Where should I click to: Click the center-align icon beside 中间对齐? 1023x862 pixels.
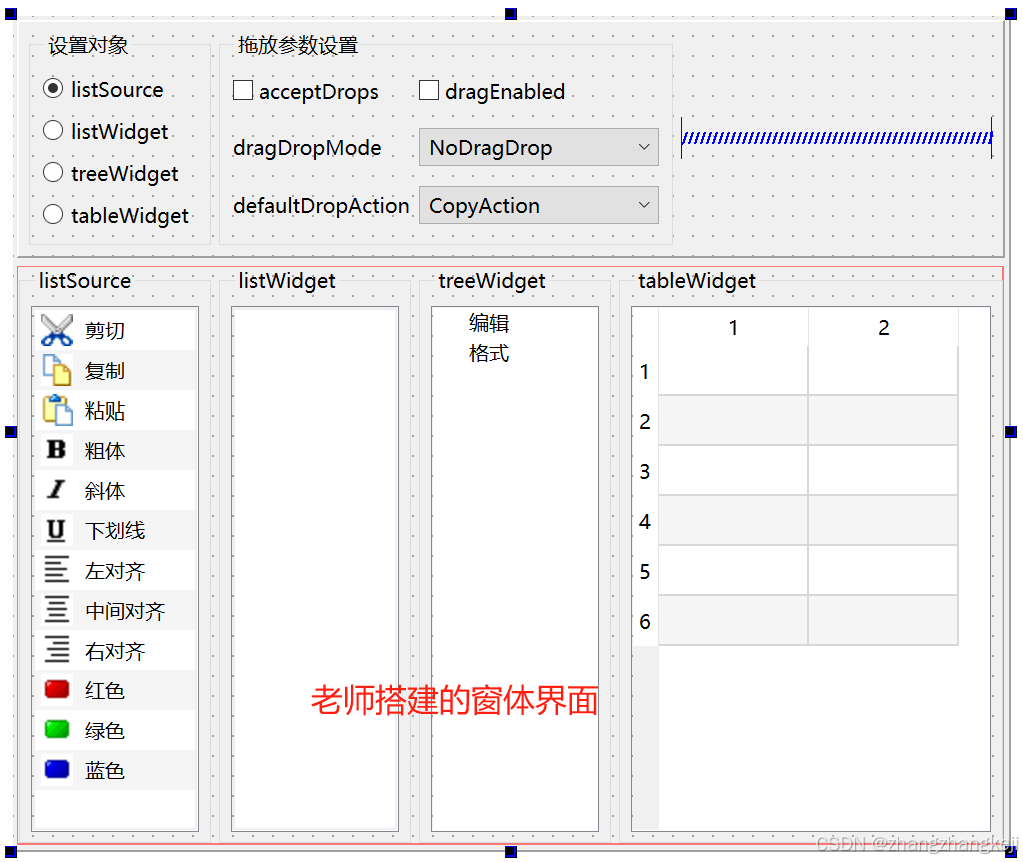click(x=56, y=609)
